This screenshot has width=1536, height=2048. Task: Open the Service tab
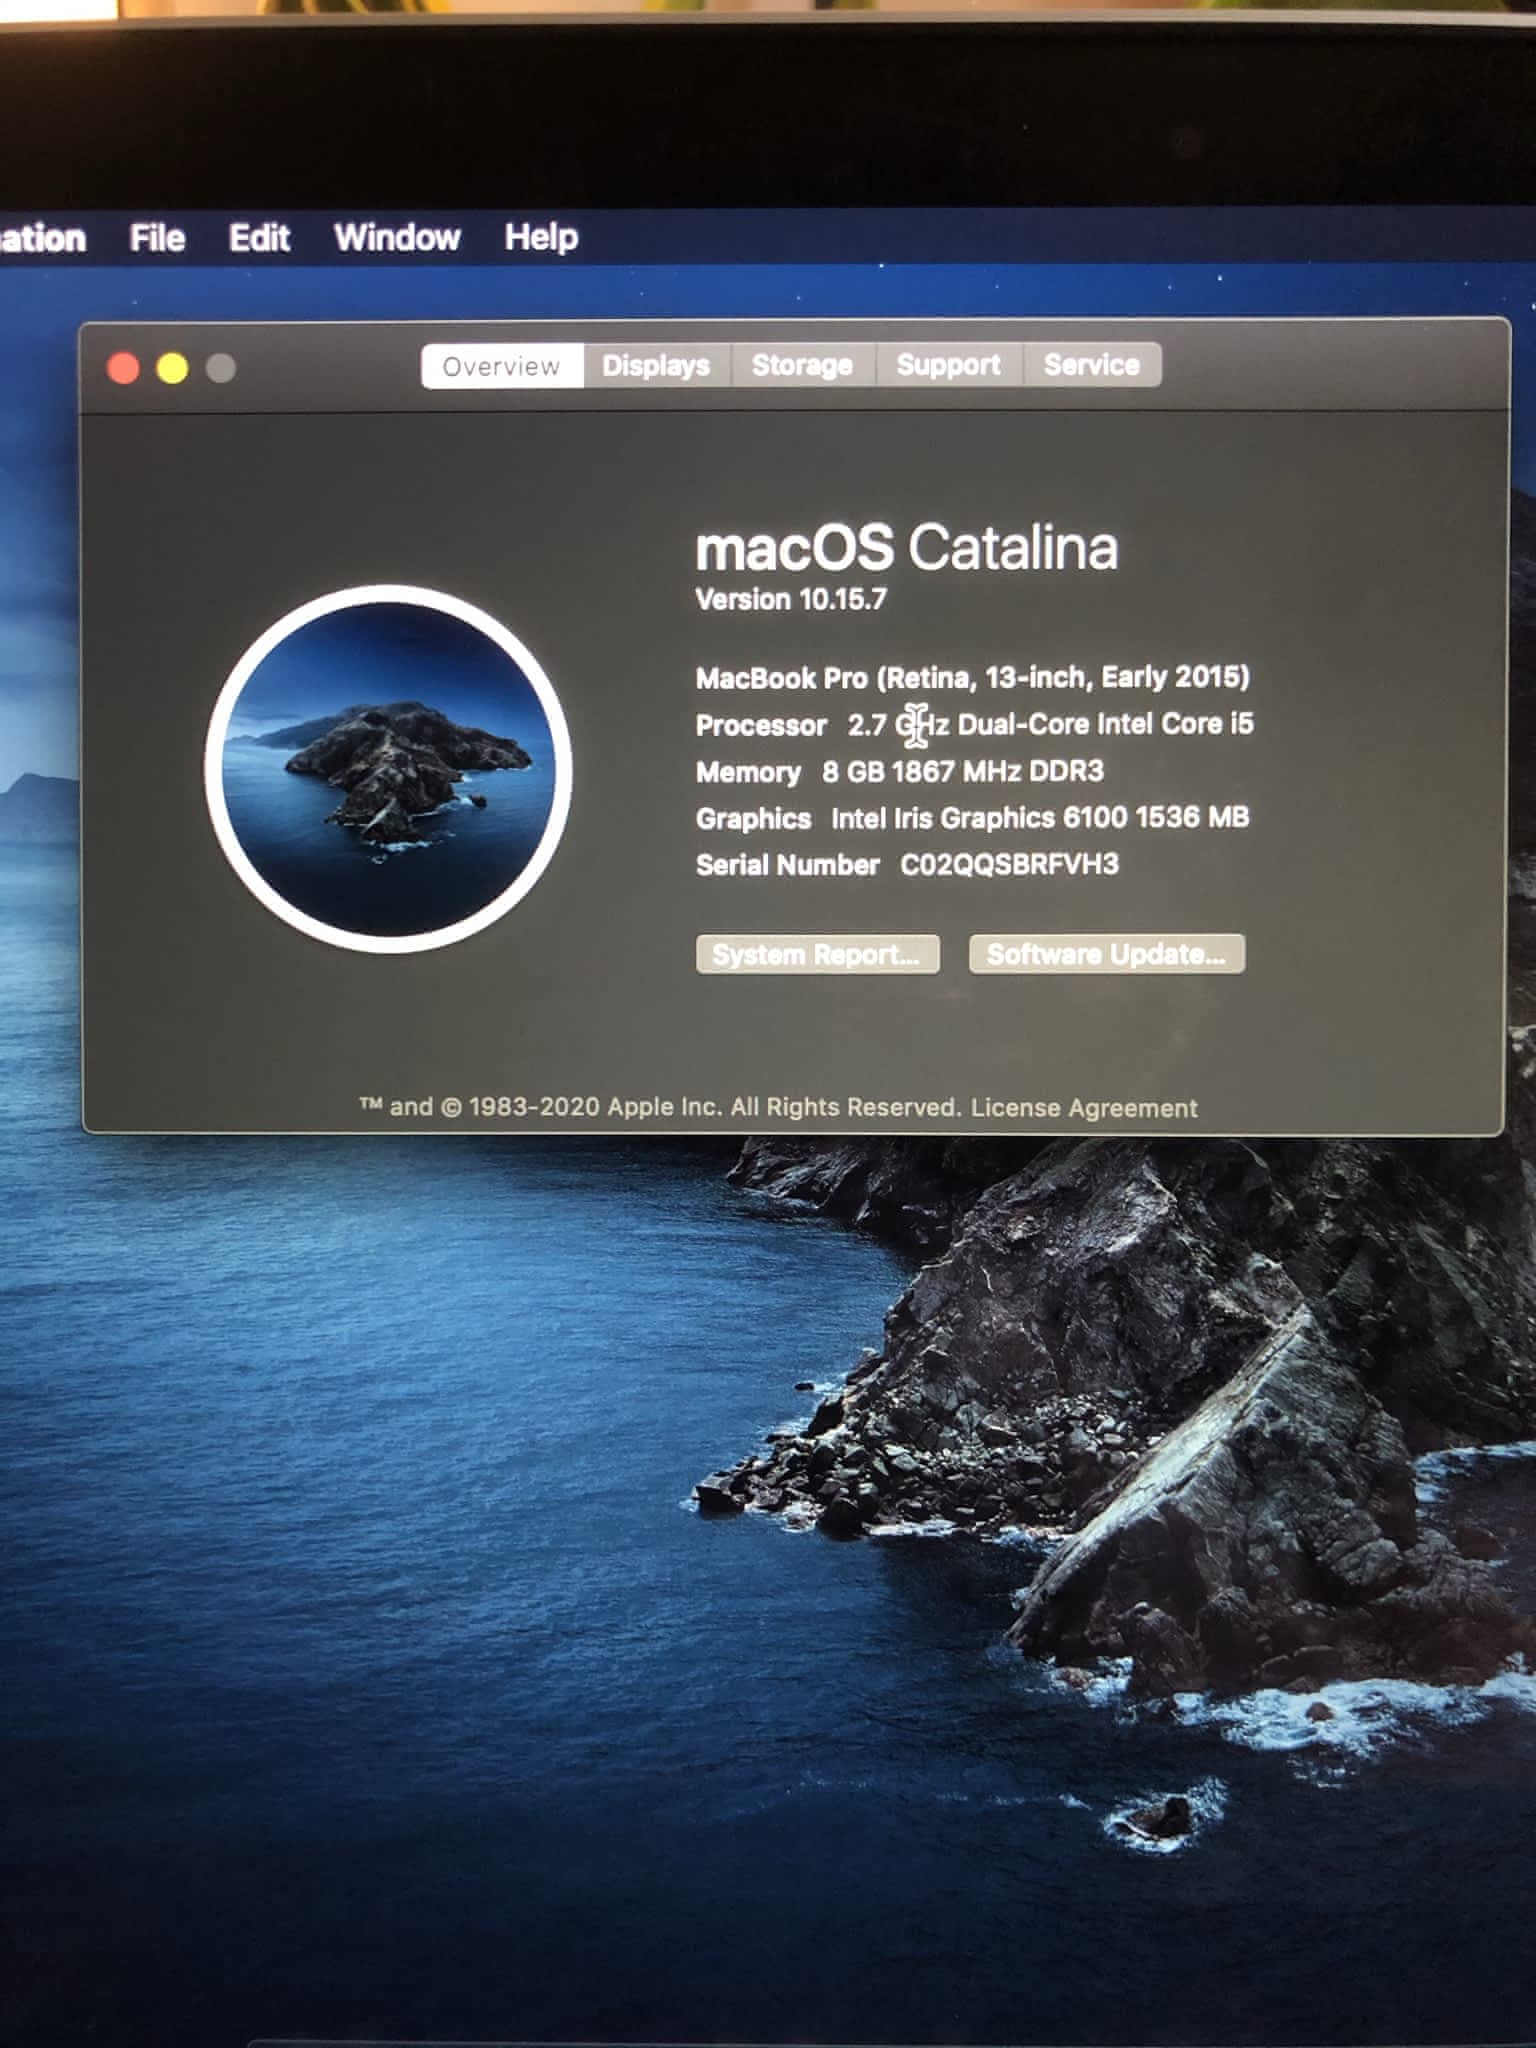pos(1092,364)
